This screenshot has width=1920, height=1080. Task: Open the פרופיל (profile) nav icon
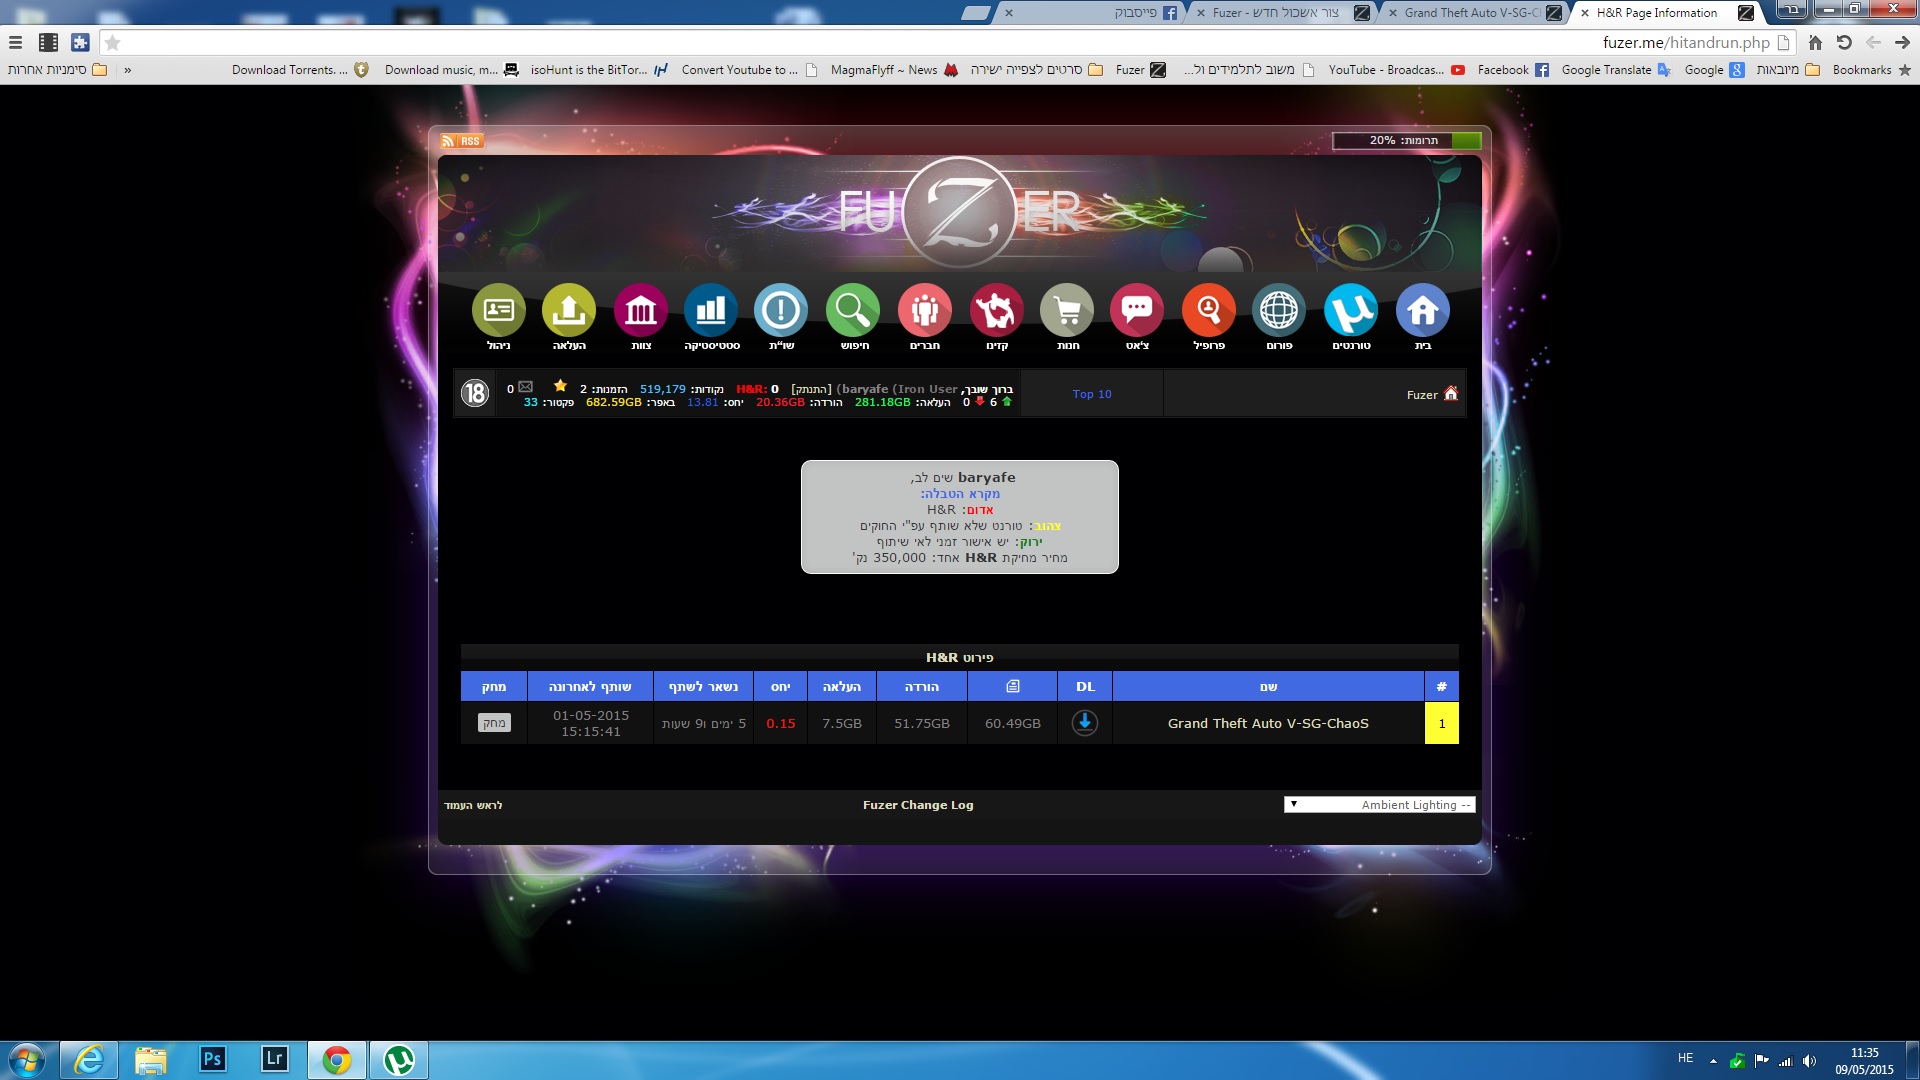[x=1209, y=311]
